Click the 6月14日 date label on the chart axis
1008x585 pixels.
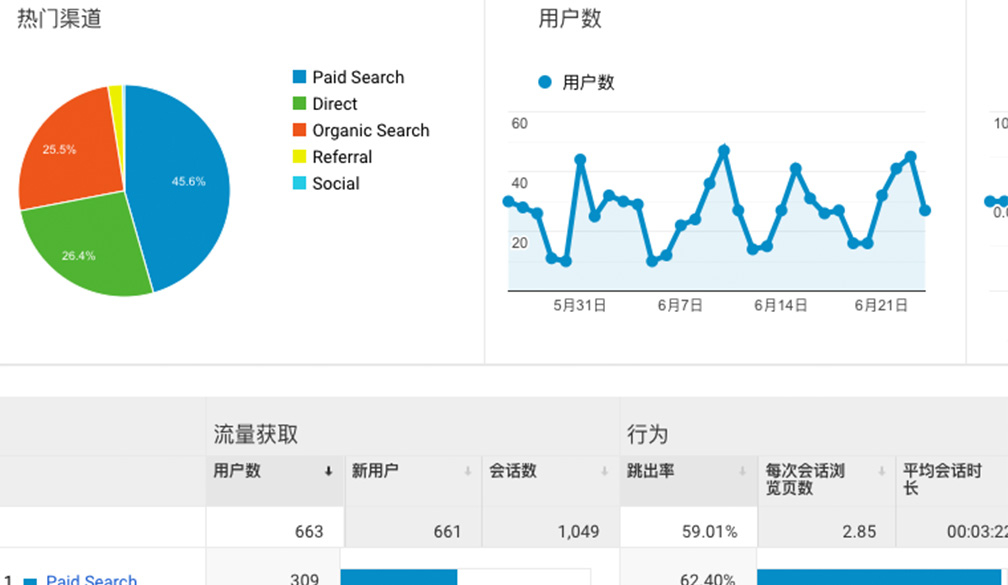click(x=780, y=306)
